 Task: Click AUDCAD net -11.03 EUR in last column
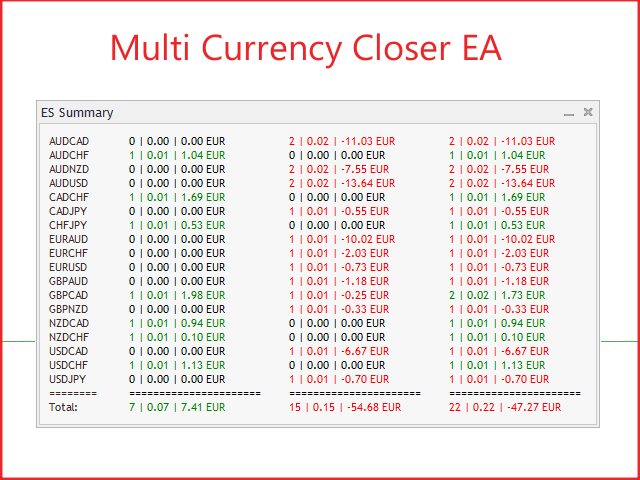(528, 141)
